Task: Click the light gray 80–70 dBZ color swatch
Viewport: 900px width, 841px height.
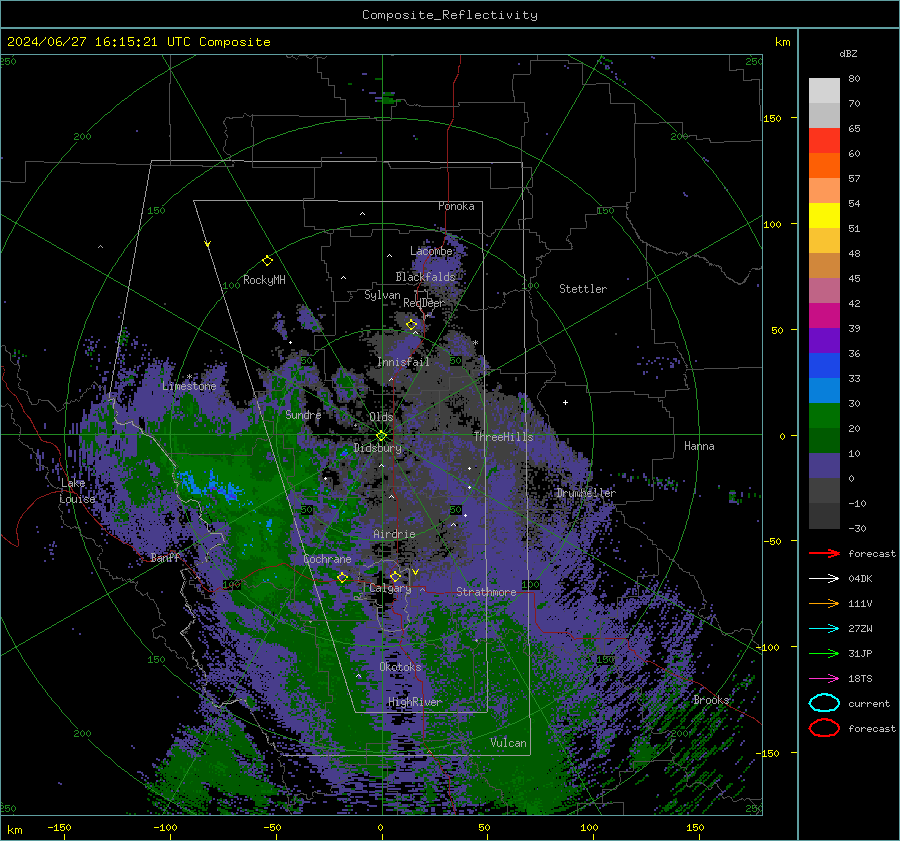Action: click(824, 91)
